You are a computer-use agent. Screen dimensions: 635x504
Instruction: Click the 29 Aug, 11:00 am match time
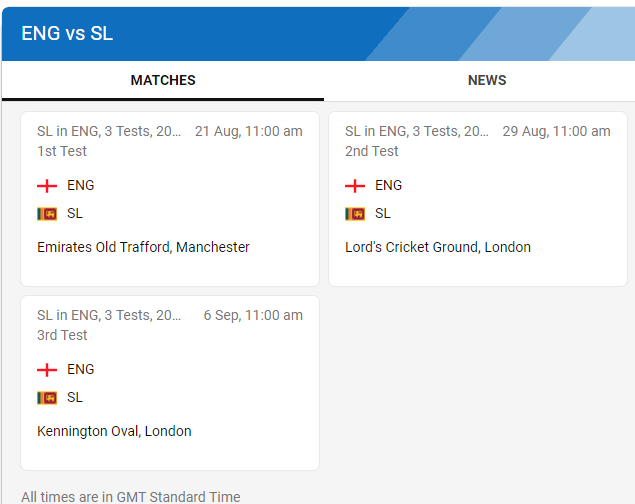556,132
